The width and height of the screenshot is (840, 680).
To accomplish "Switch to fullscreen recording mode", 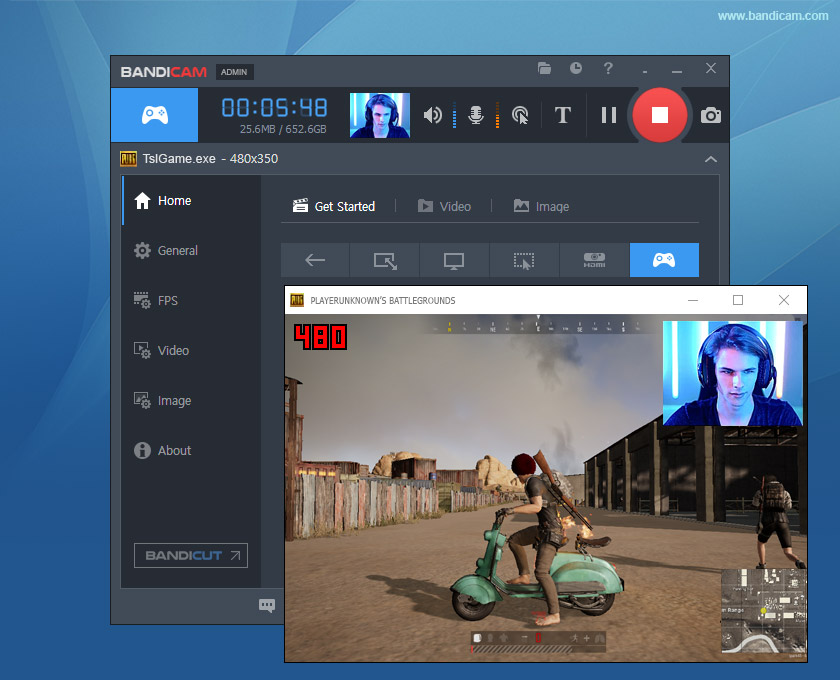I will click(x=454, y=260).
